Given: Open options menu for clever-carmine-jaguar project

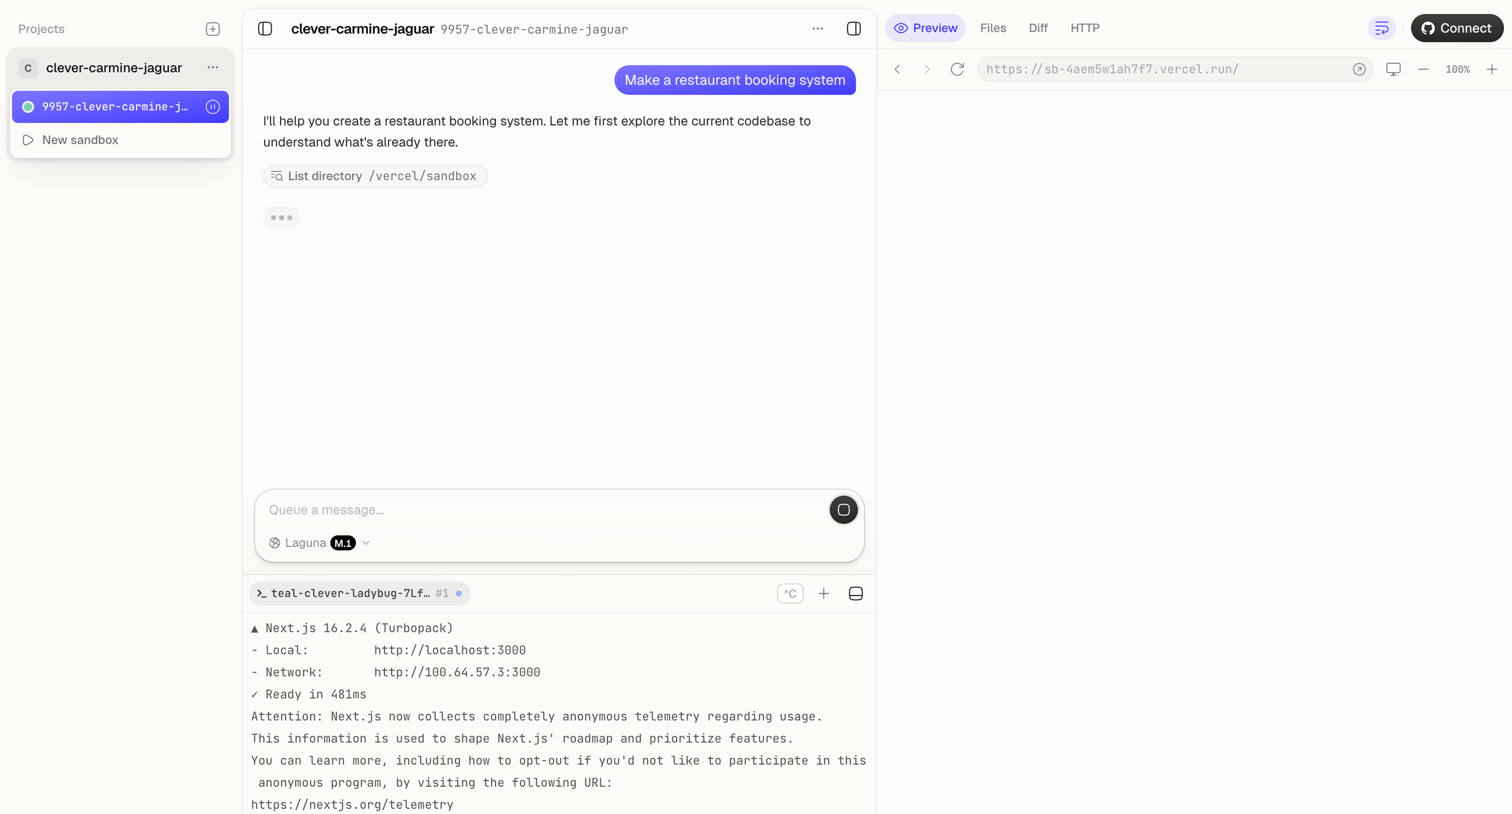Looking at the screenshot, I should pyautogui.click(x=213, y=68).
